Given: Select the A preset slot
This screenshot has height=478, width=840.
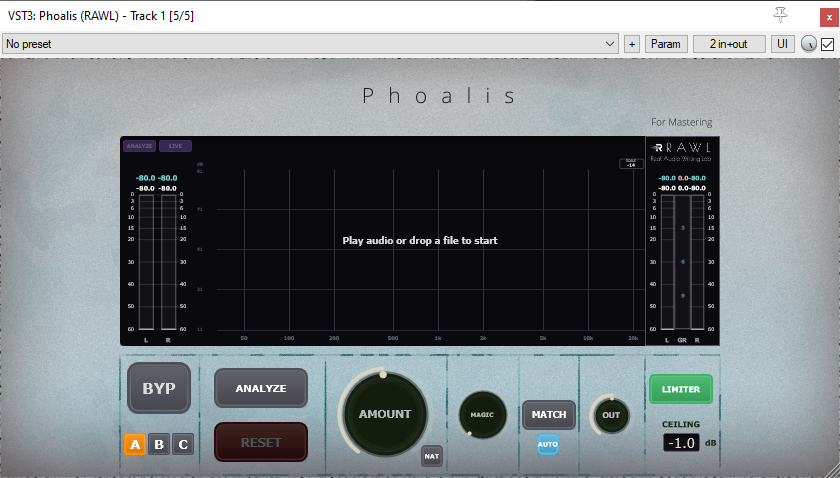Looking at the screenshot, I should (x=135, y=444).
